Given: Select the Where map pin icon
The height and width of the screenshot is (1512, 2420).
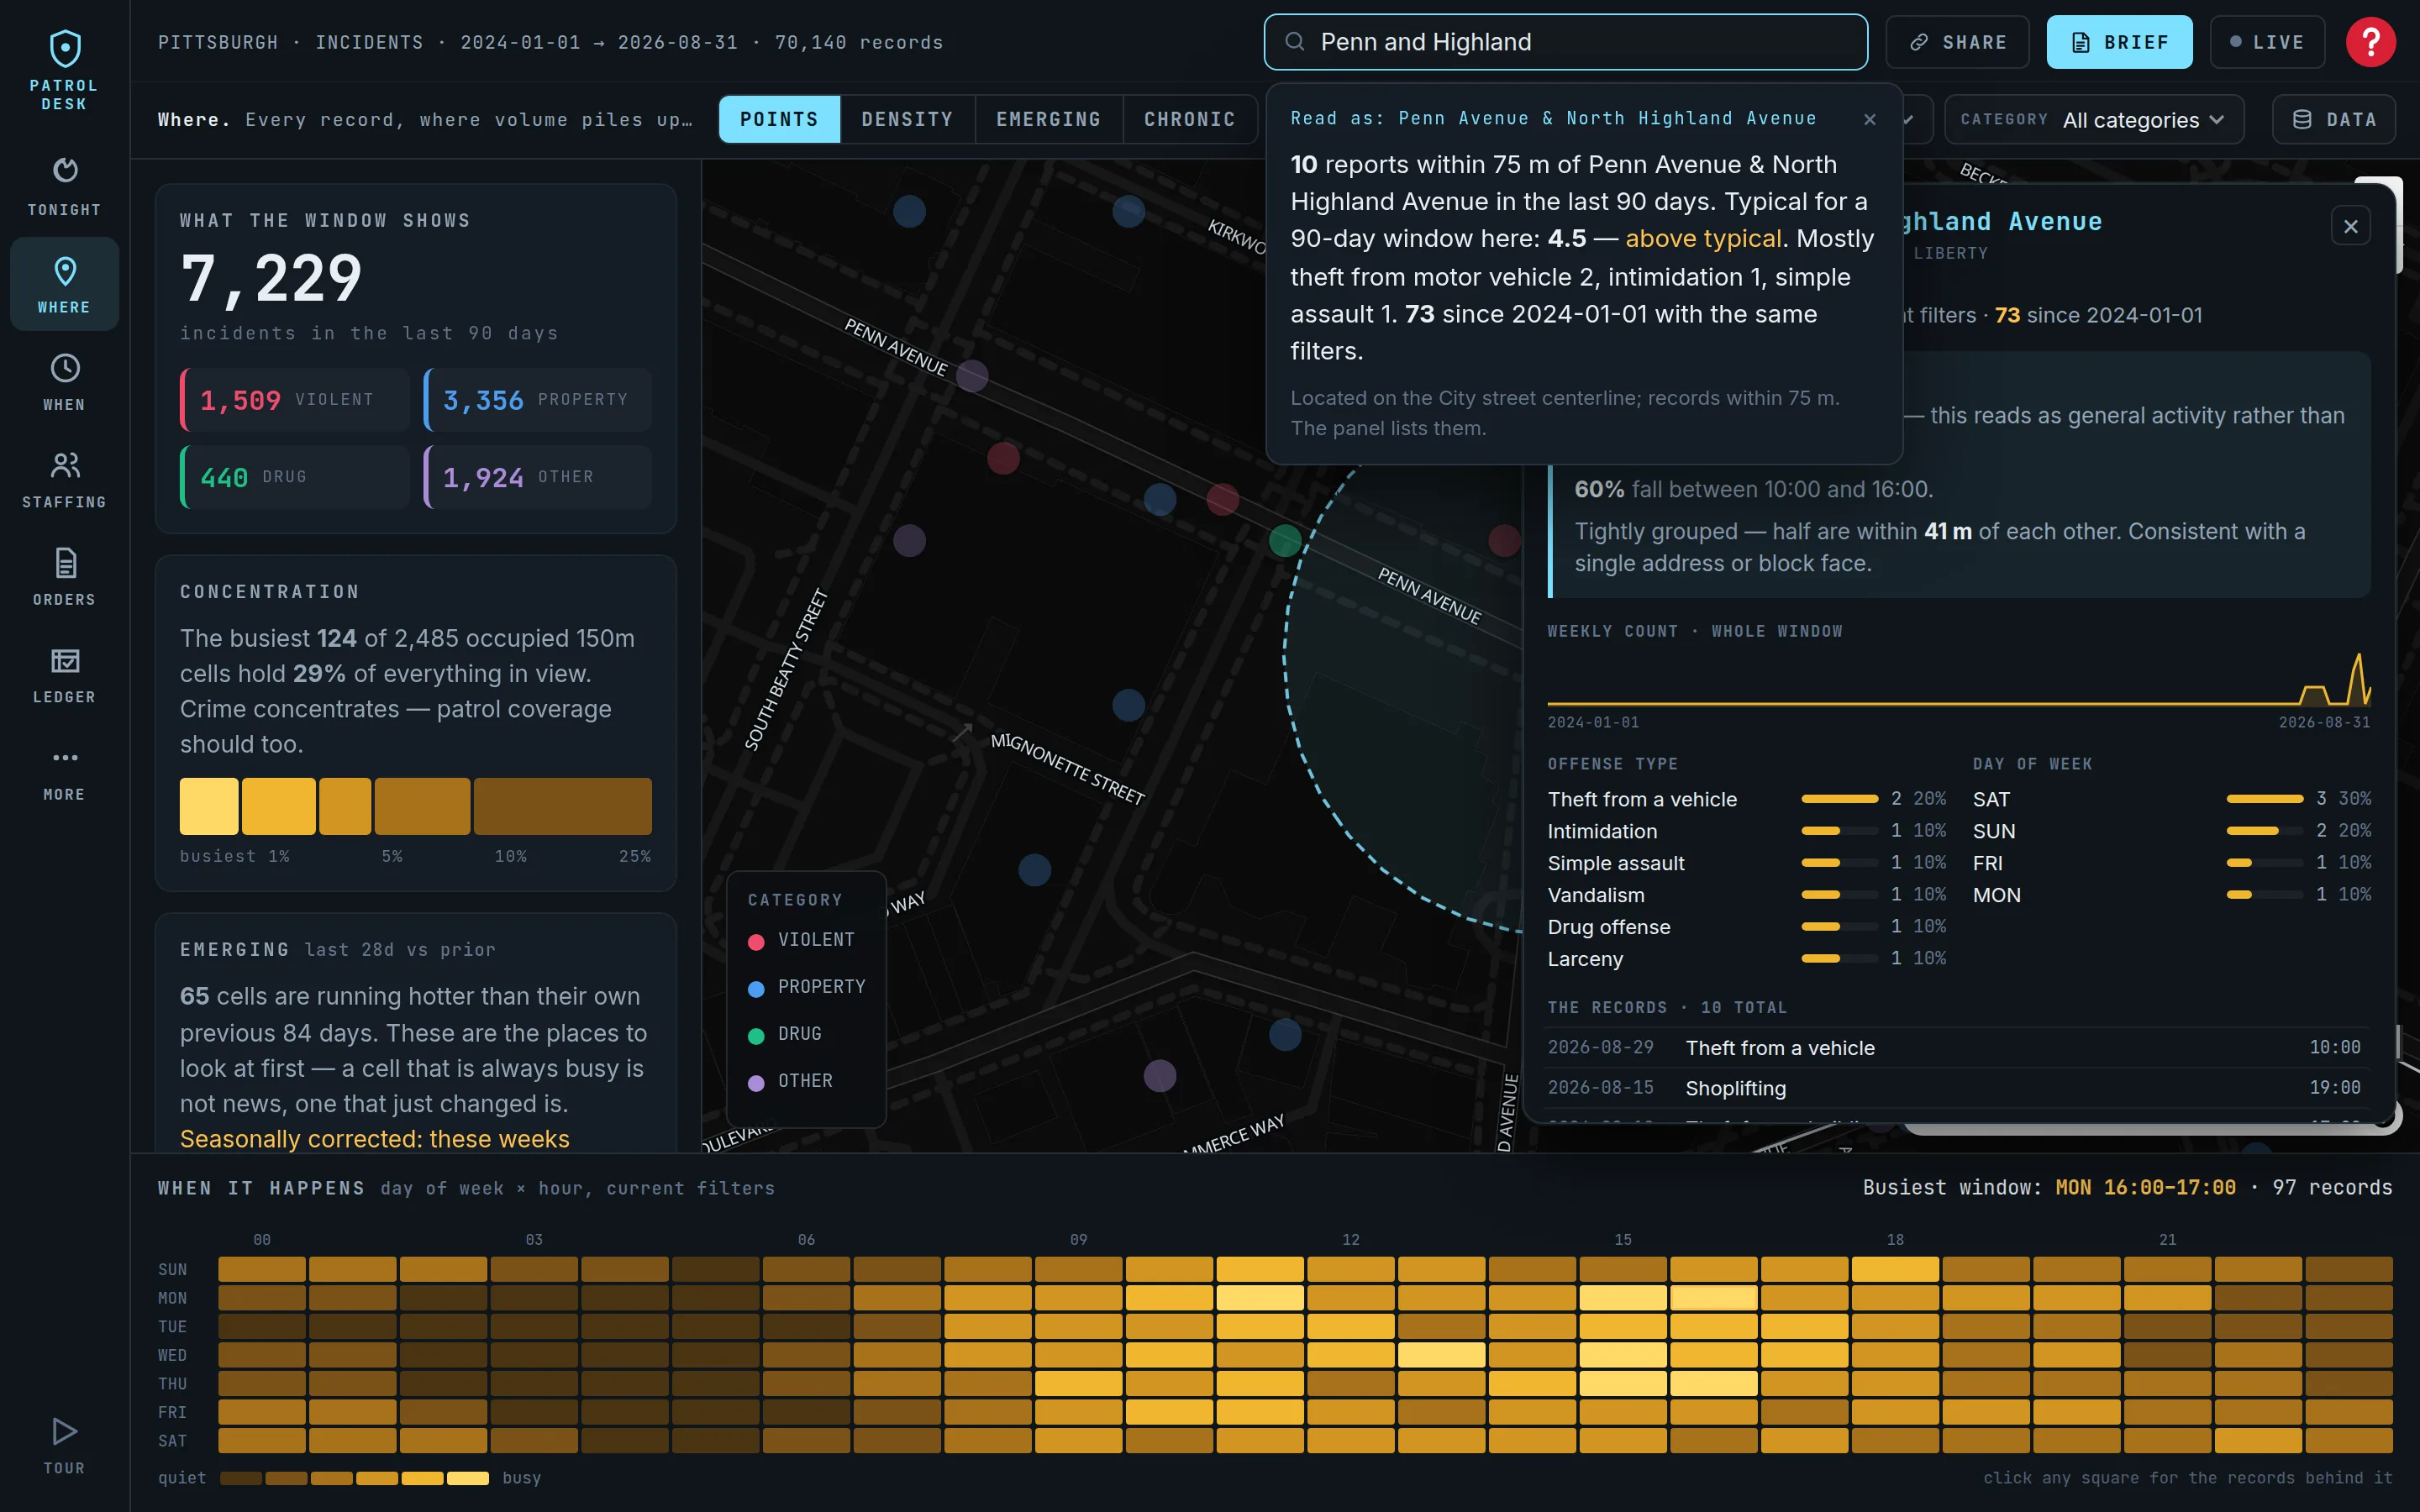Looking at the screenshot, I should pos(65,272).
